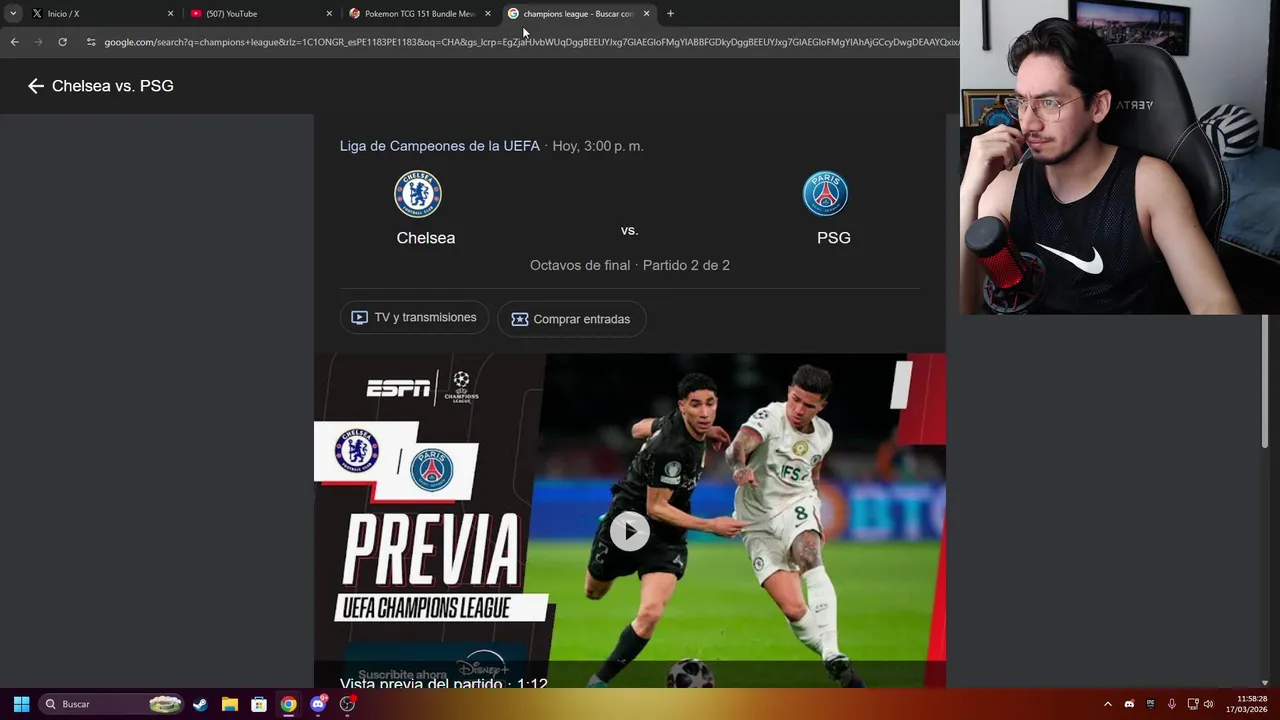Switch to the (507) YouTube tab
Viewport: 1280px width, 720px height.
258,14
